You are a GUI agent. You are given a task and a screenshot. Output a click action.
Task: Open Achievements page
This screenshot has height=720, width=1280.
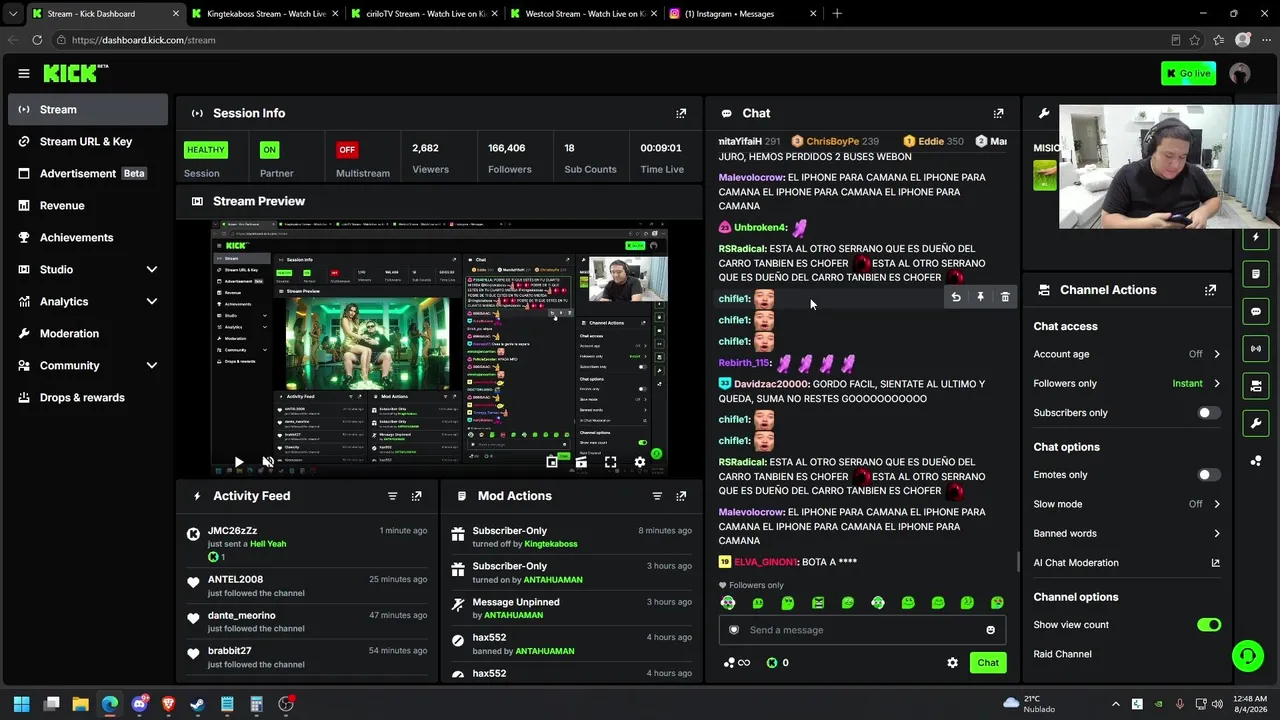pos(88,237)
